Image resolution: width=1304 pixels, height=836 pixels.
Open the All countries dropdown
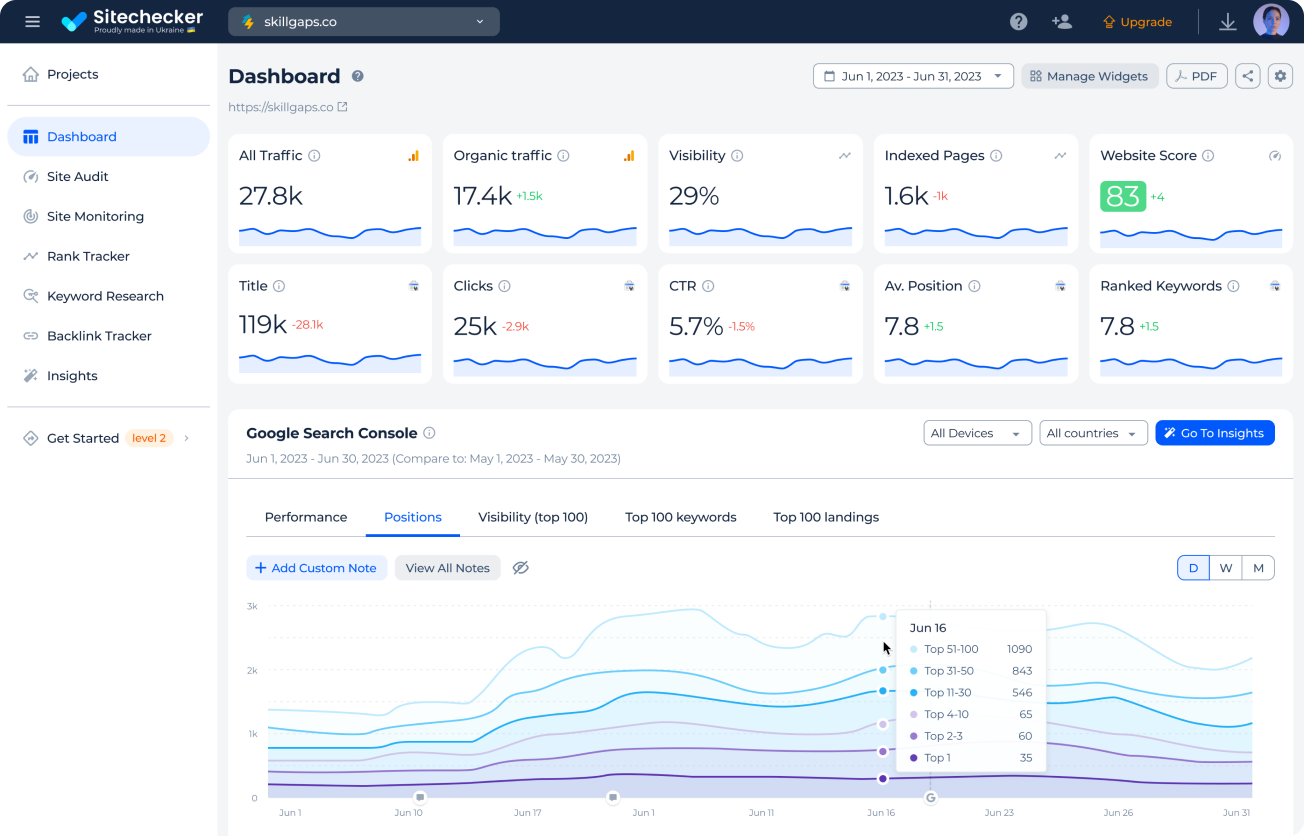click(1093, 433)
